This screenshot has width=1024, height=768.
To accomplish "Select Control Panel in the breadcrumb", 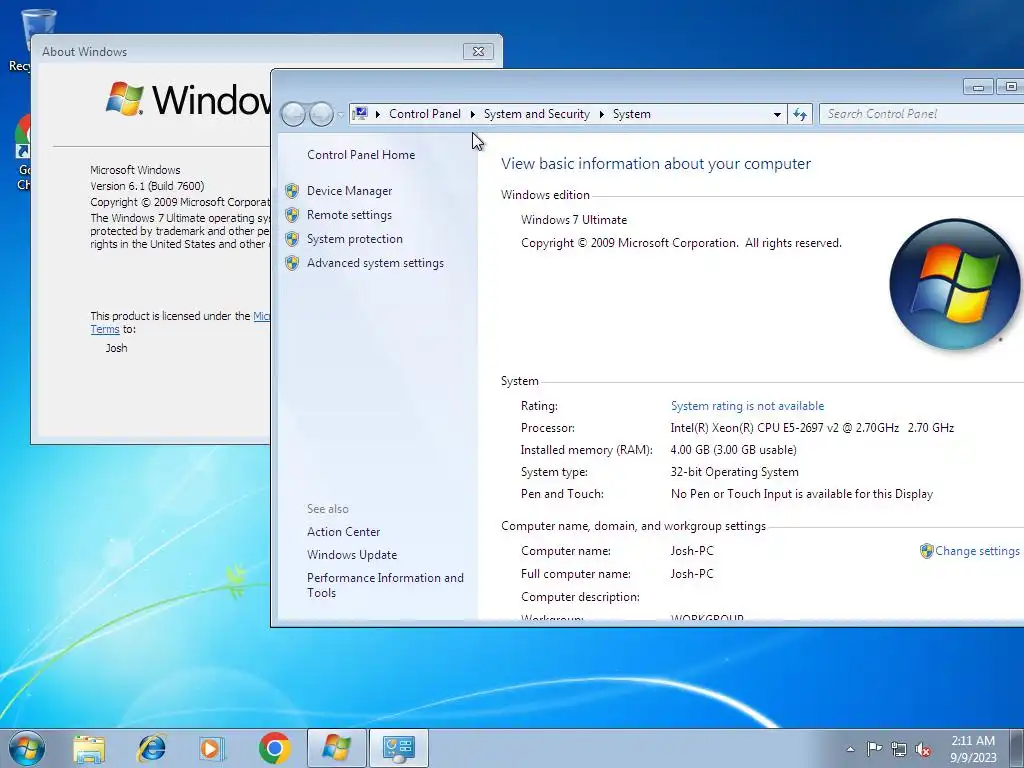I will point(424,114).
